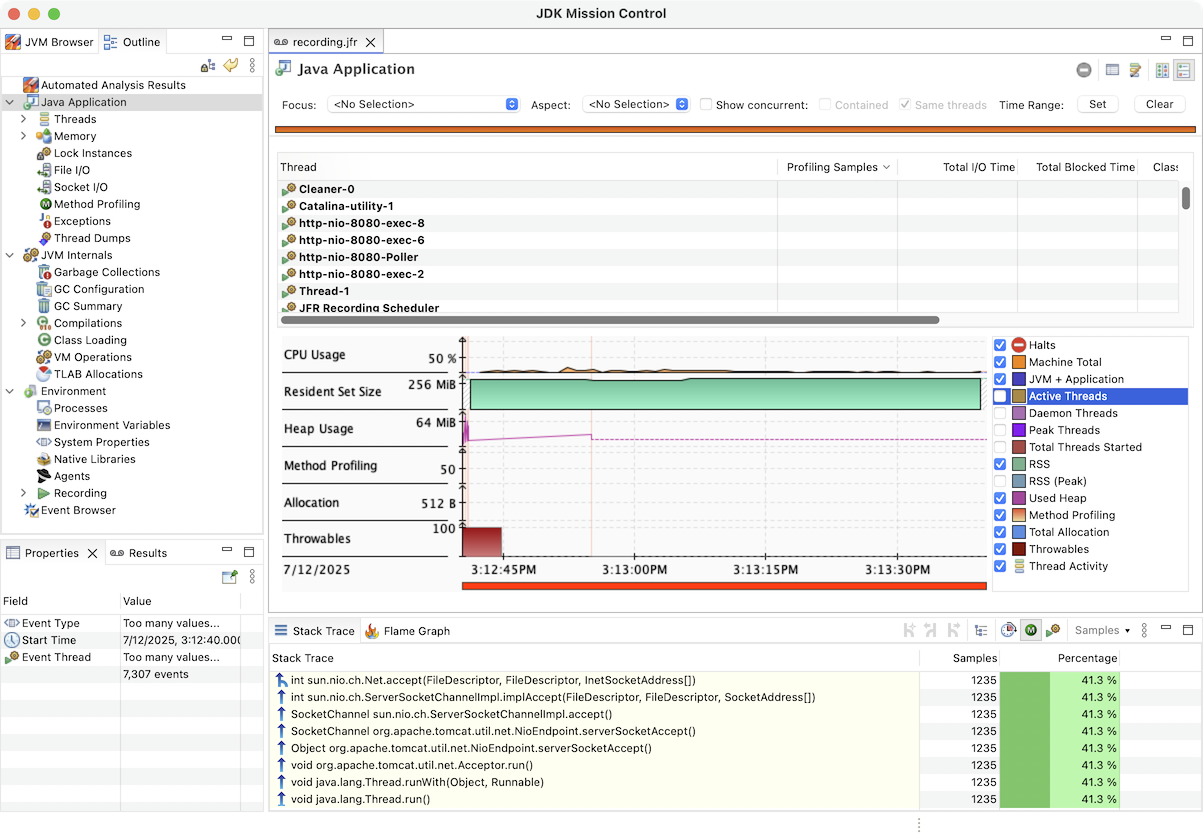The image size is (1203, 838).
Task: Click Automated Analysis Results icon
Action: tap(31, 85)
